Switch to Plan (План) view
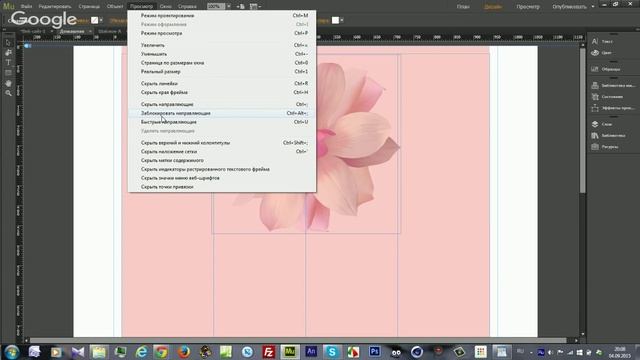Viewport: 640px width, 360px height. point(463,7)
